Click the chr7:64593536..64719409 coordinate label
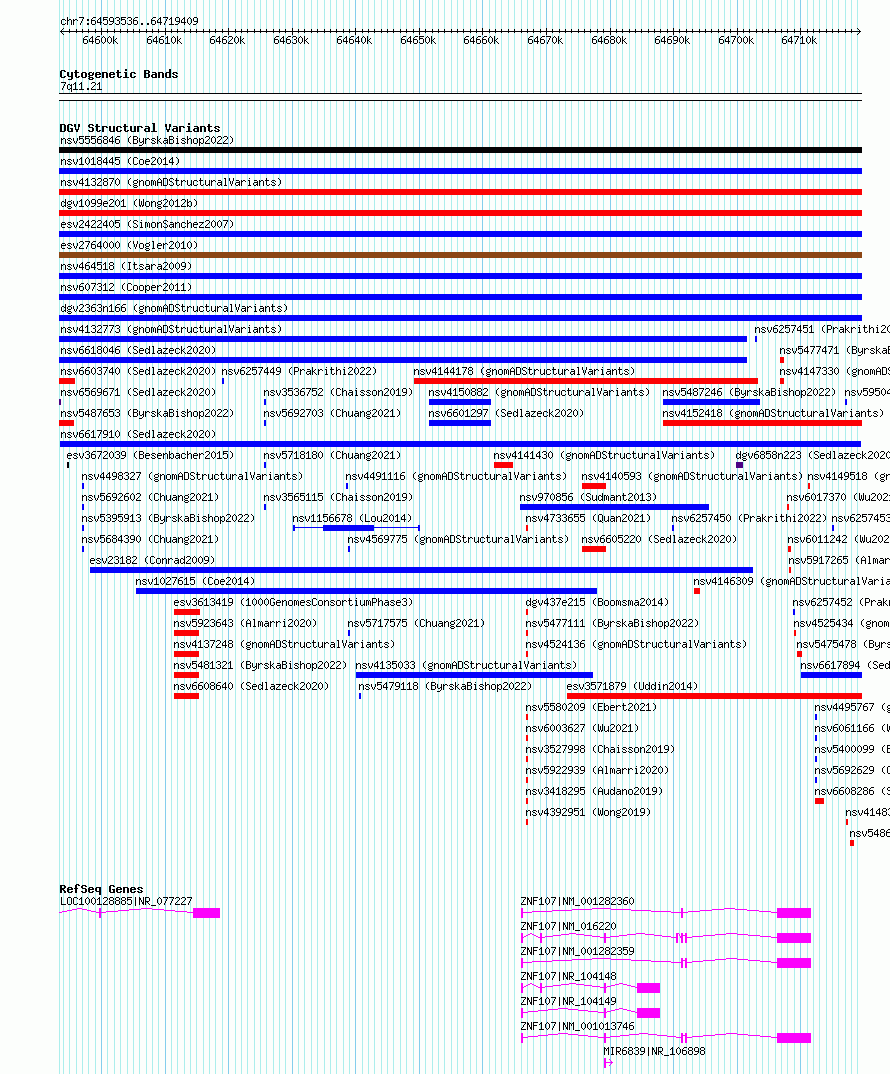 coord(129,21)
